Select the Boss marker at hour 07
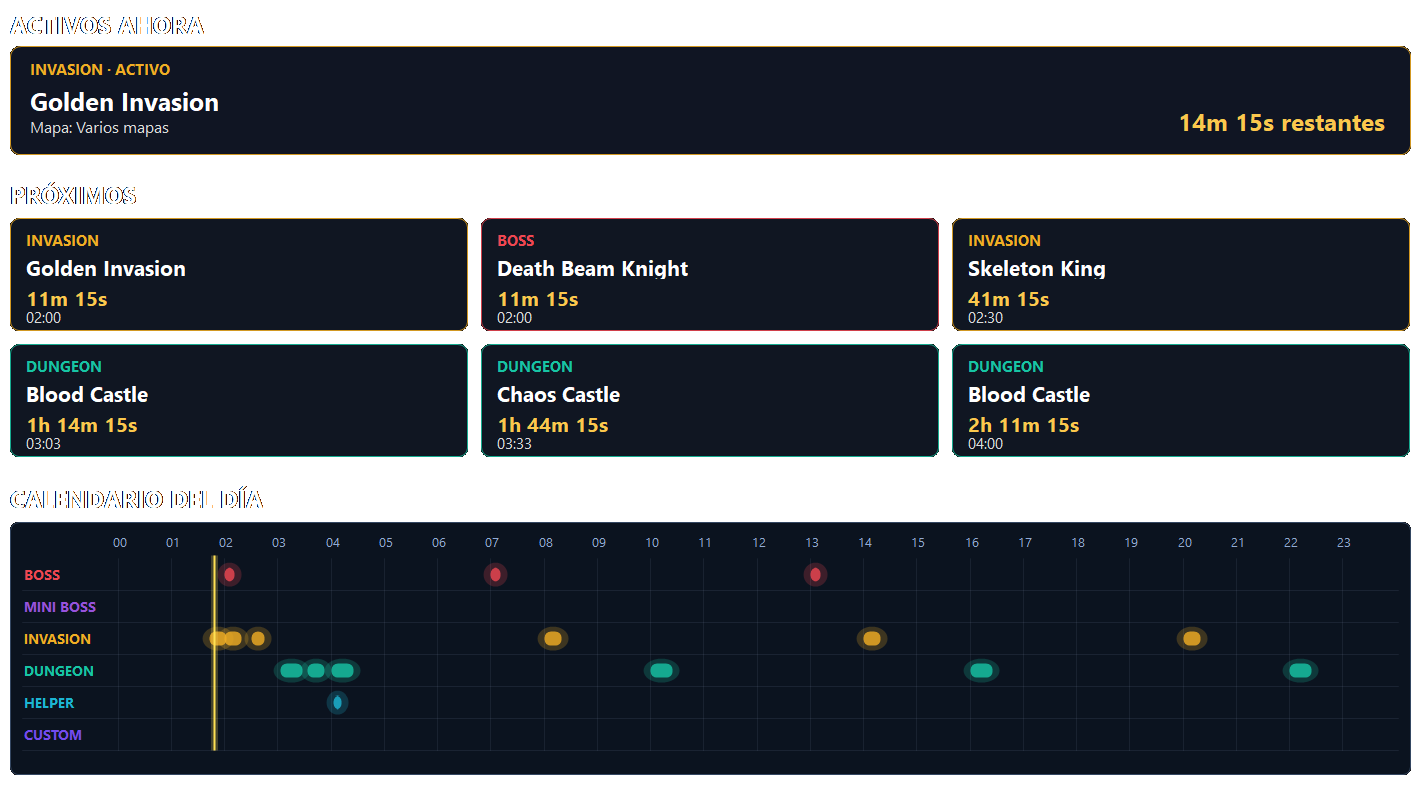Viewport: 1420px width, 787px height. click(495, 575)
